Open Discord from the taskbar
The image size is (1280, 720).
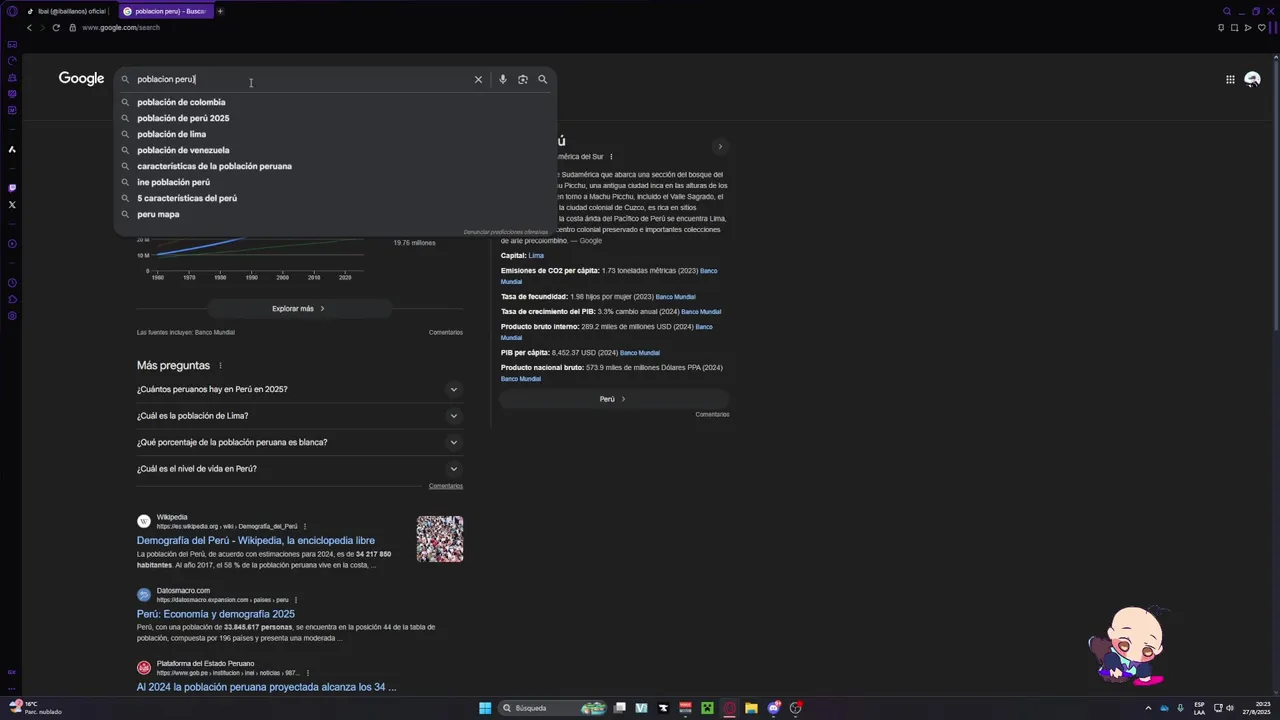coord(773,708)
